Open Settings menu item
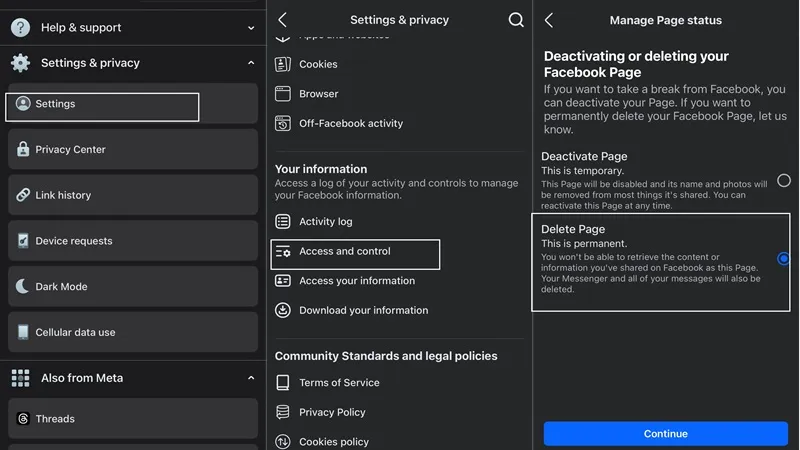The height and width of the screenshot is (450, 800). coord(133,104)
